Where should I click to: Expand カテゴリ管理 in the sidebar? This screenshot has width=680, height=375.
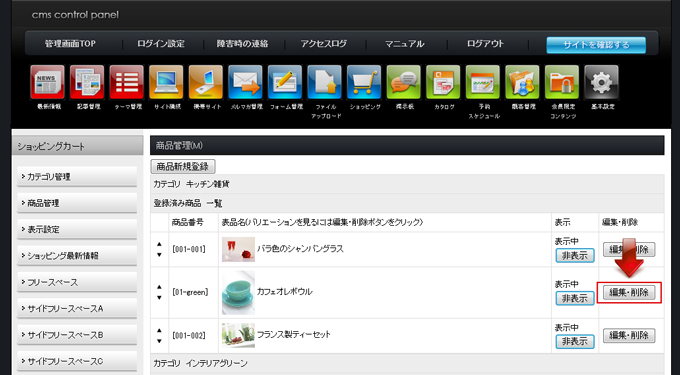tap(77, 177)
